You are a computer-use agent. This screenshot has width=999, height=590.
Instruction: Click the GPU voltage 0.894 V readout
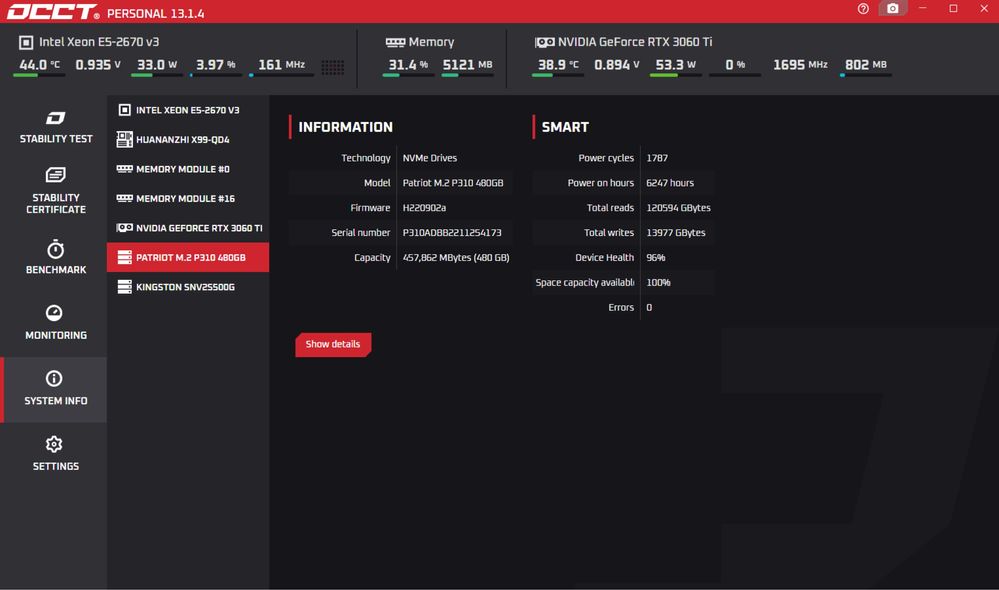click(617, 65)
